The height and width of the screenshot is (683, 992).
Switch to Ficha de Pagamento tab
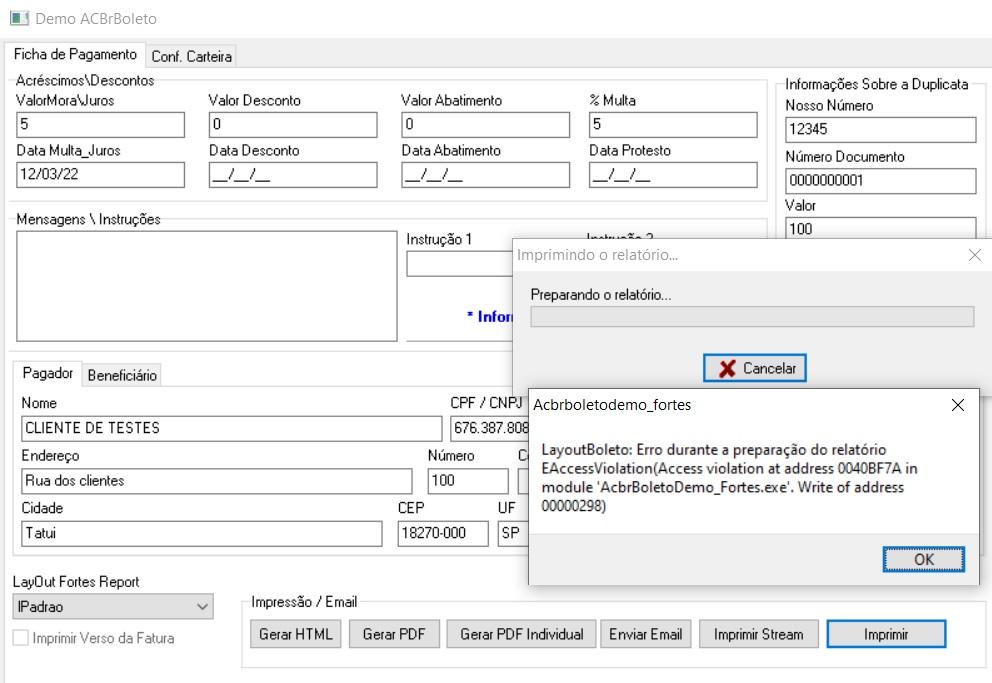(x=75, y=54)
